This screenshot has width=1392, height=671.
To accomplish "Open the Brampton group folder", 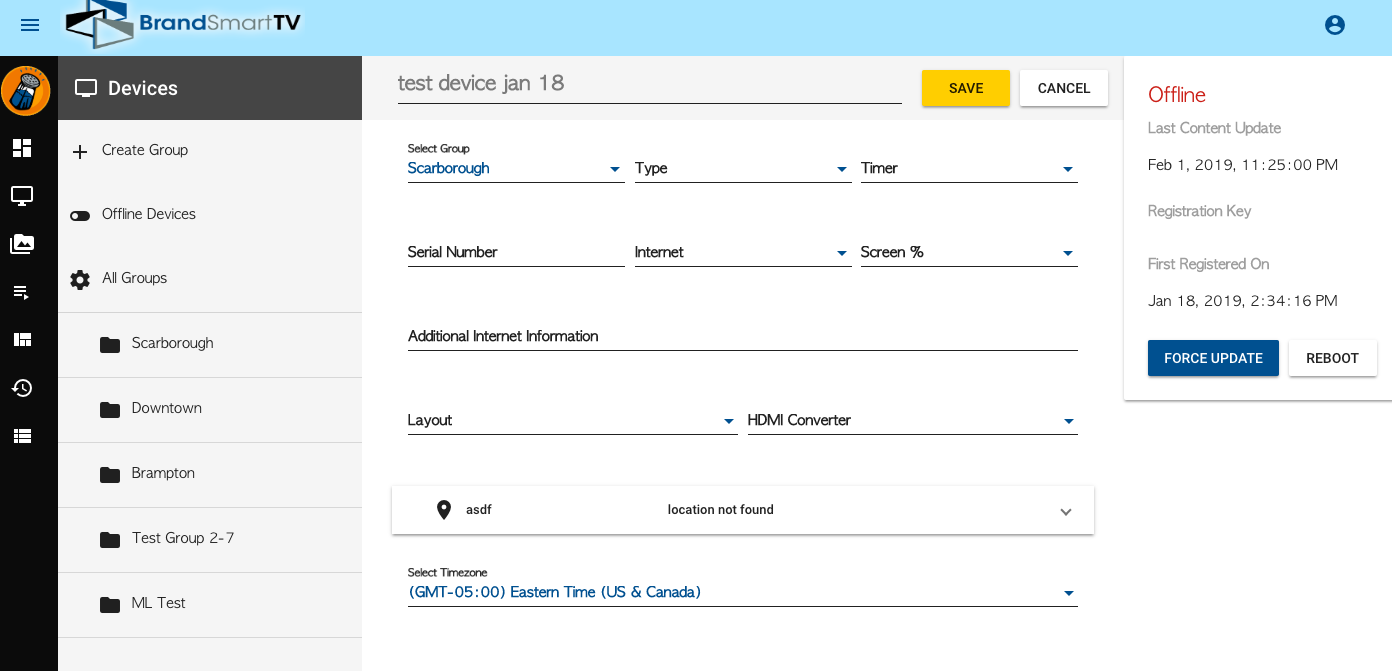I will click(x=163, y=474).
